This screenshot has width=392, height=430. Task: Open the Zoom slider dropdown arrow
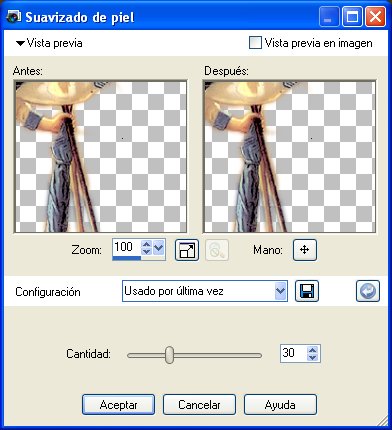click(159, 248)
